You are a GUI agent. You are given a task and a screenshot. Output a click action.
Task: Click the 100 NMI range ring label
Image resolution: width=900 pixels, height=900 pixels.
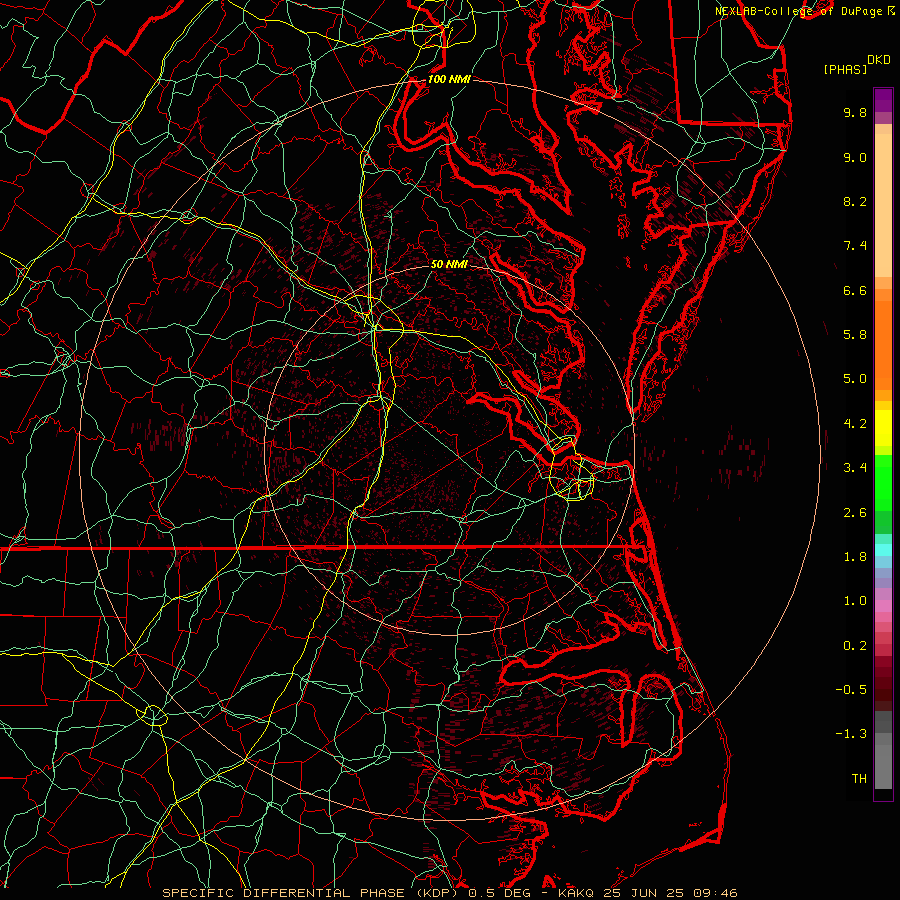(449, 79)
